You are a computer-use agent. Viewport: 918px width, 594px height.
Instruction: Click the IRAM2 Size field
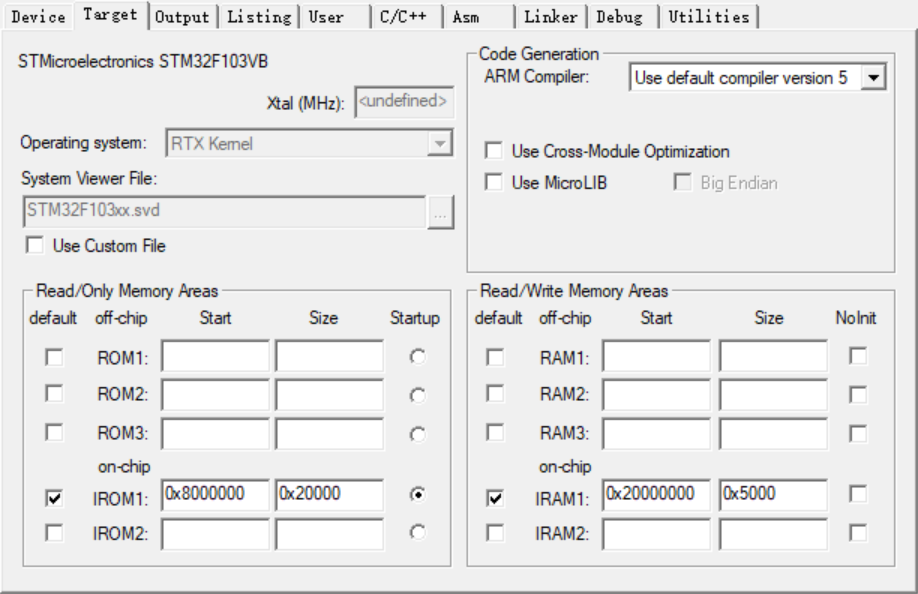click(x=773, y=534)
